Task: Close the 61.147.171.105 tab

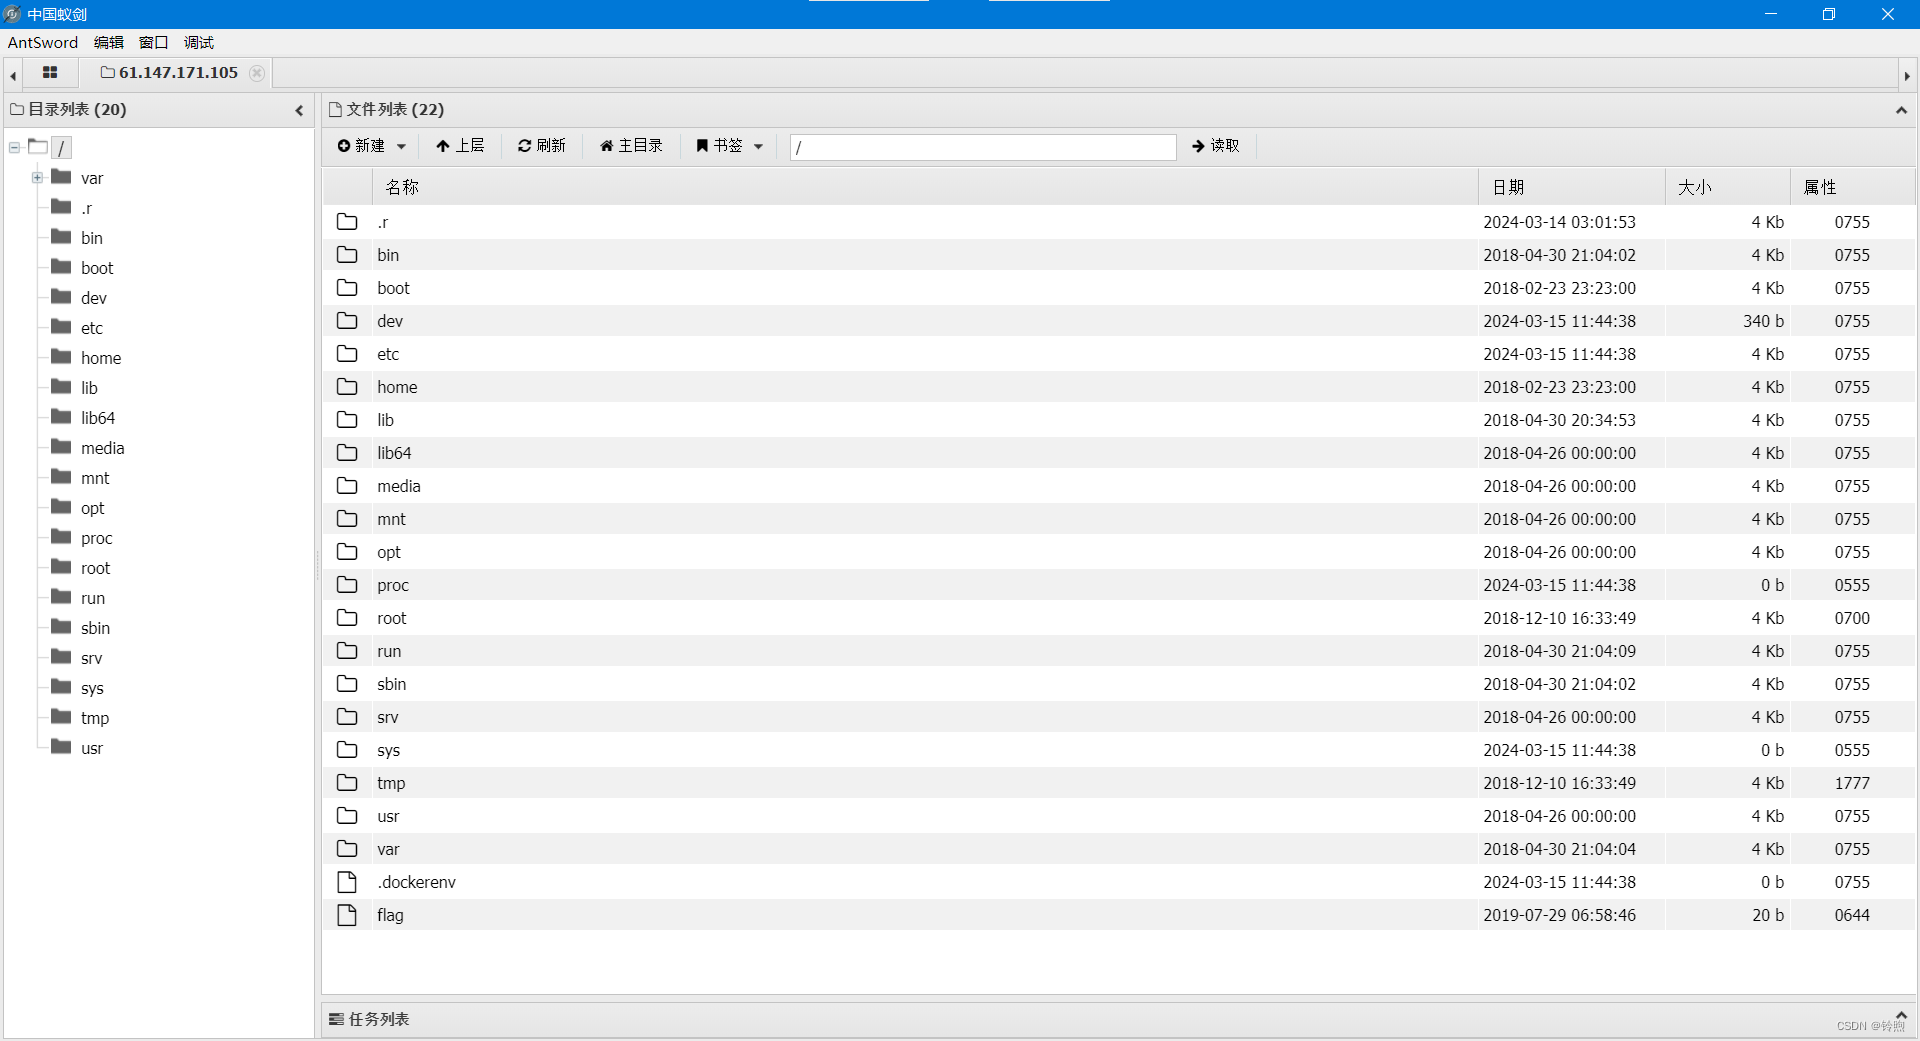Action: [x=257, y=73]
